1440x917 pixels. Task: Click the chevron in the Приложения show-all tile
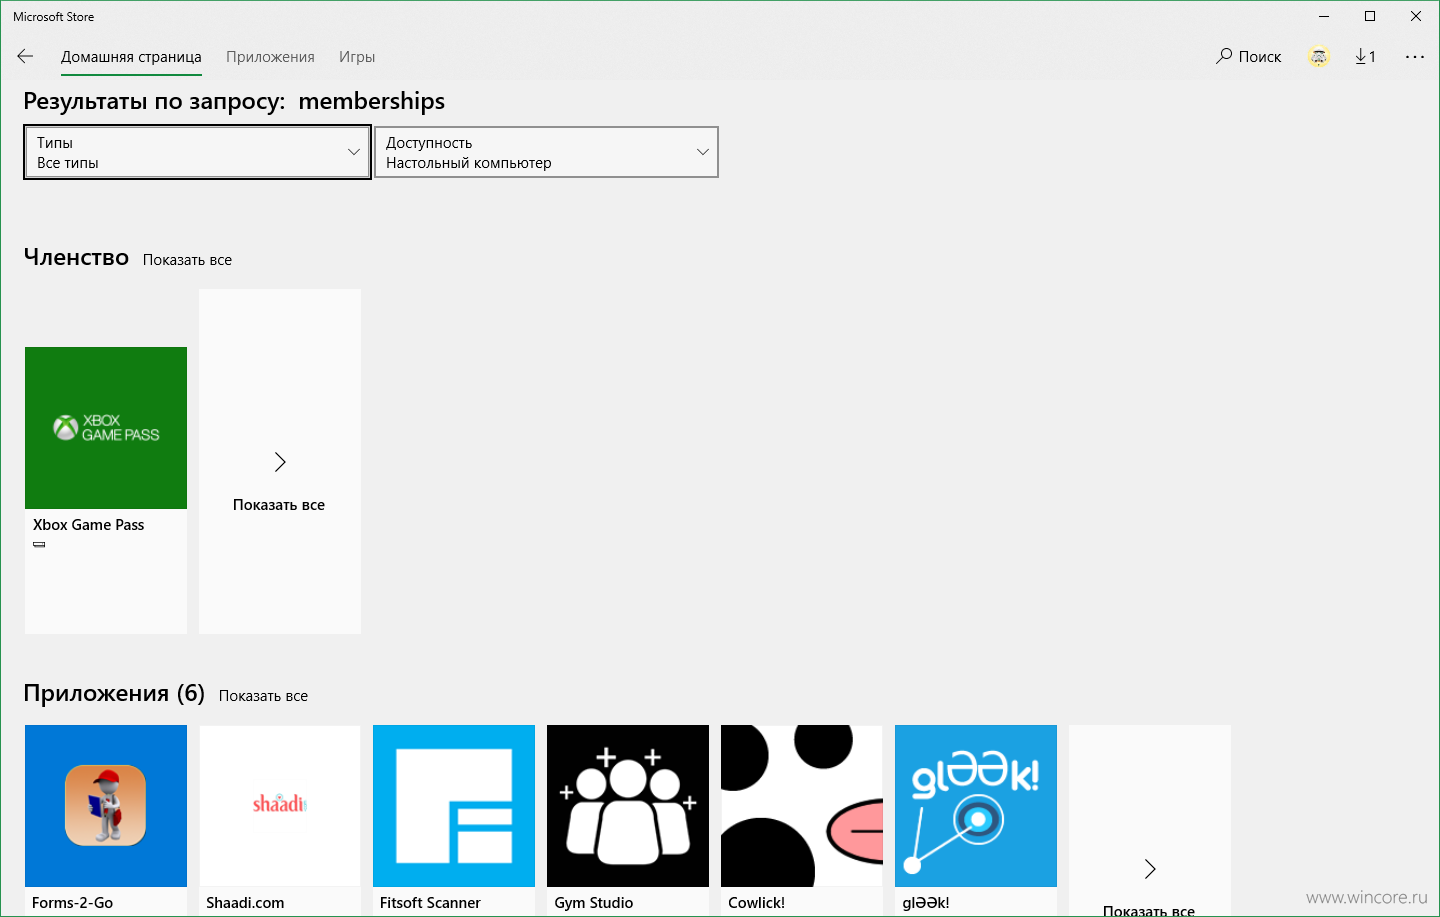point(1150,869)
